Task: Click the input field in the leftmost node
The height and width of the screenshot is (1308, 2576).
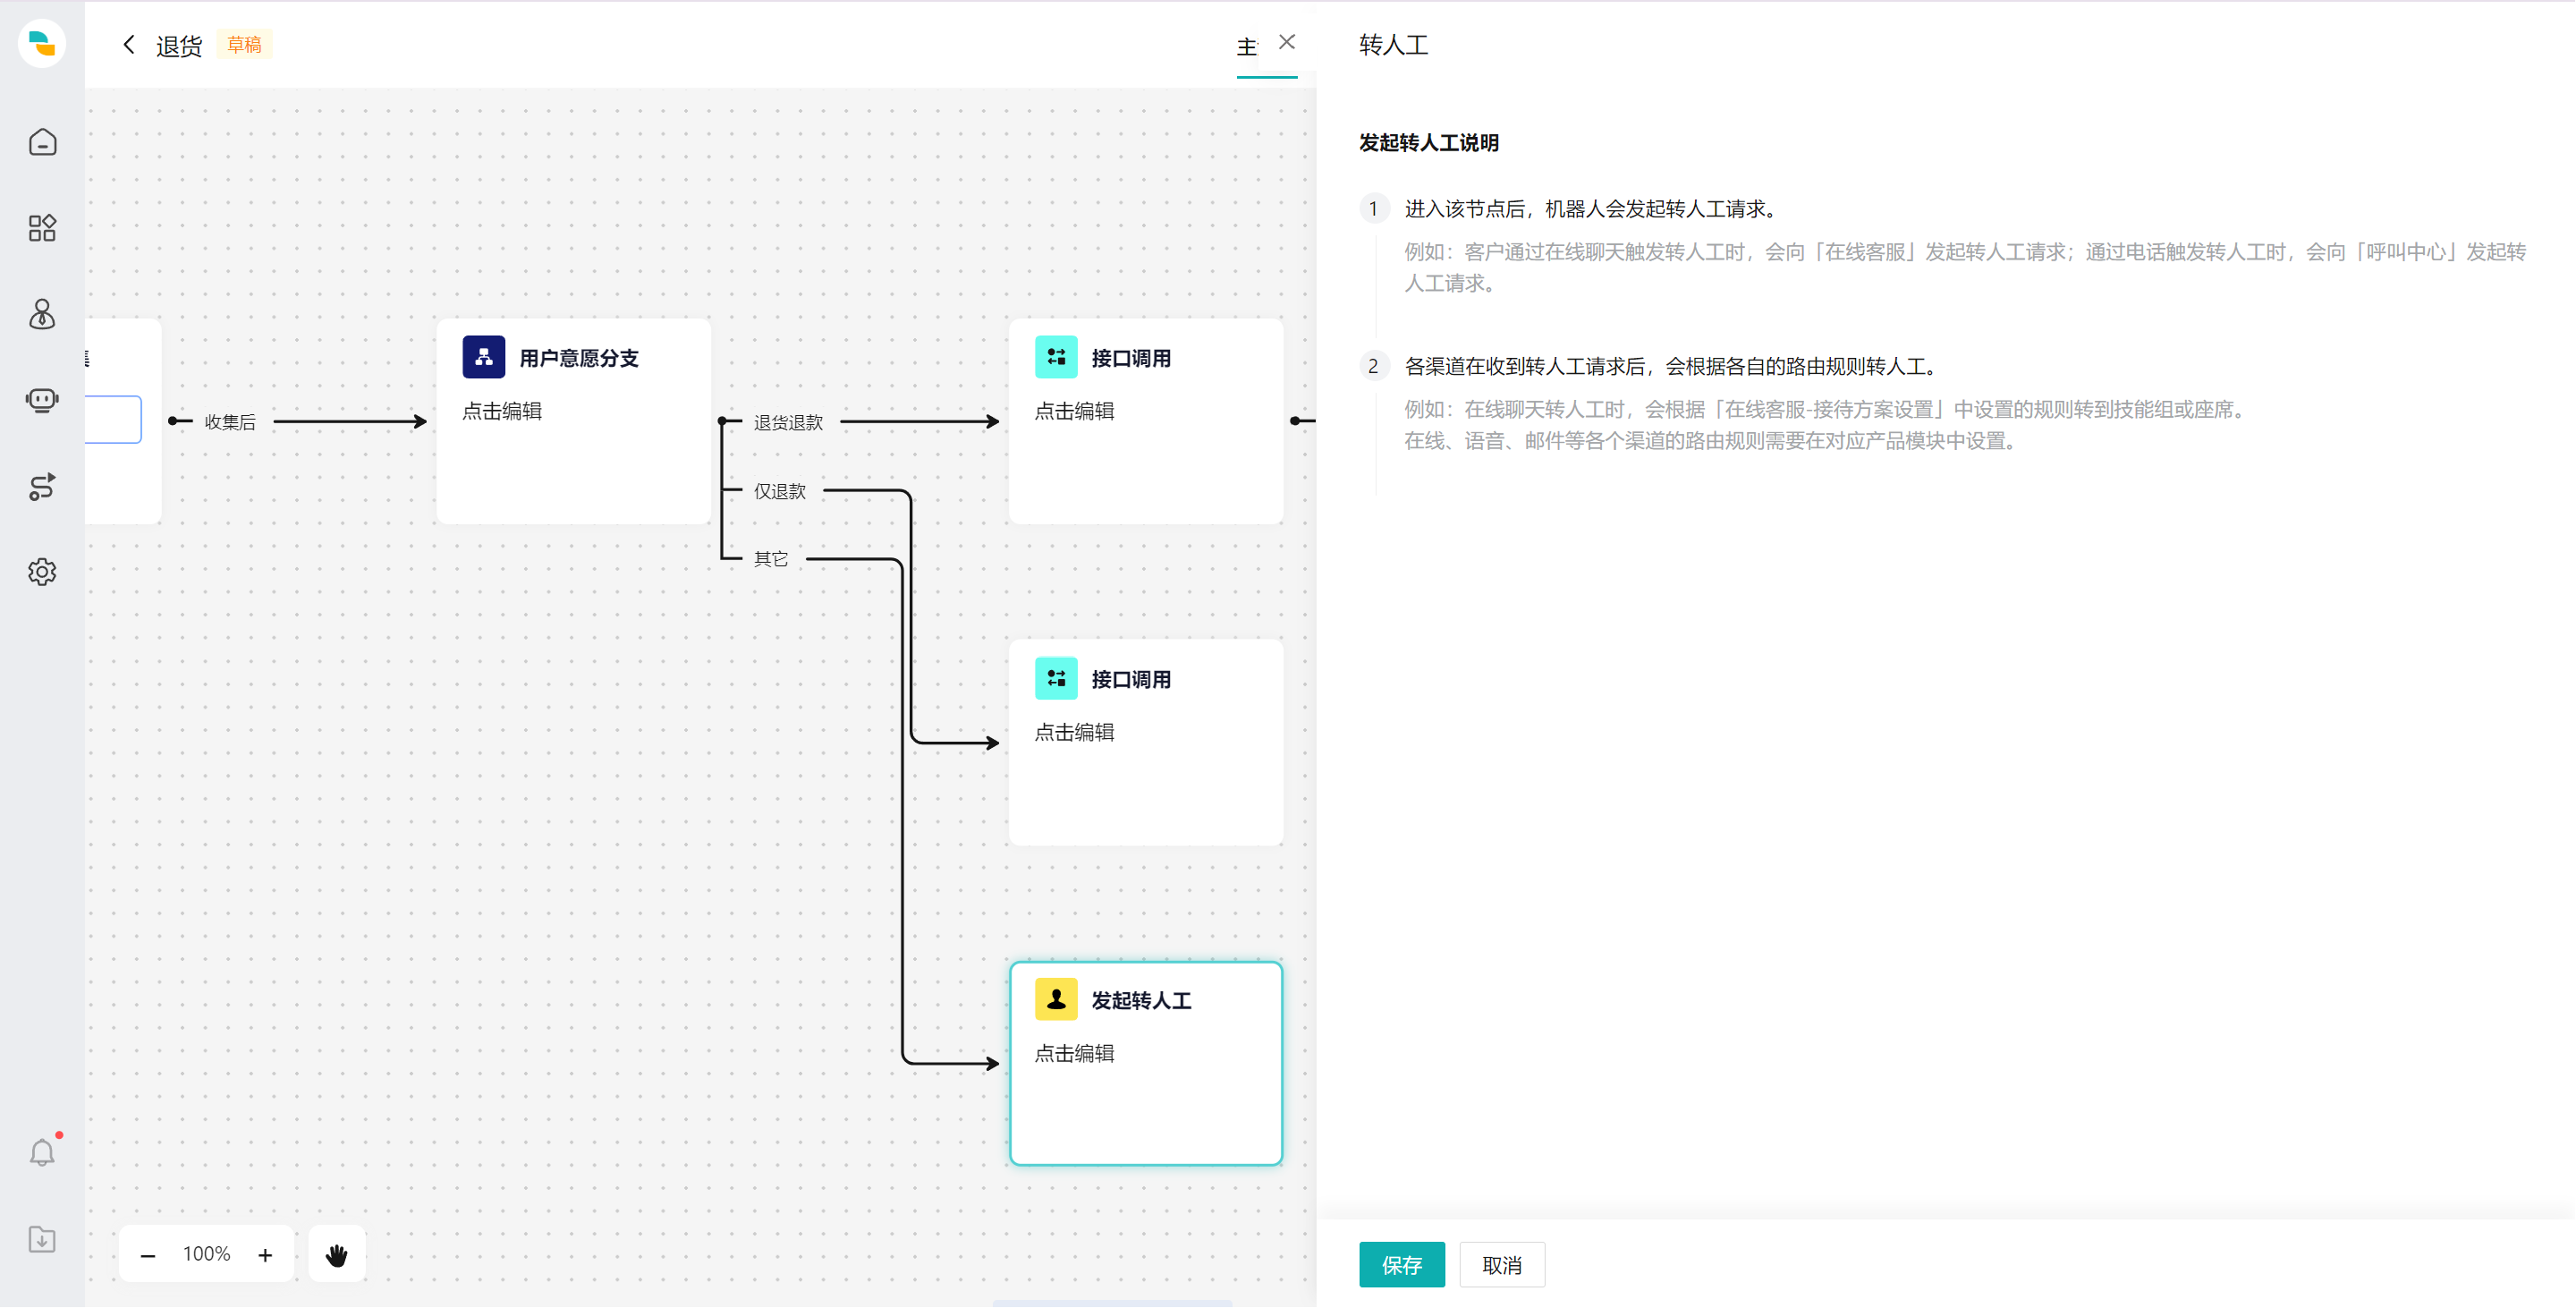Action: tap(113, 419)
